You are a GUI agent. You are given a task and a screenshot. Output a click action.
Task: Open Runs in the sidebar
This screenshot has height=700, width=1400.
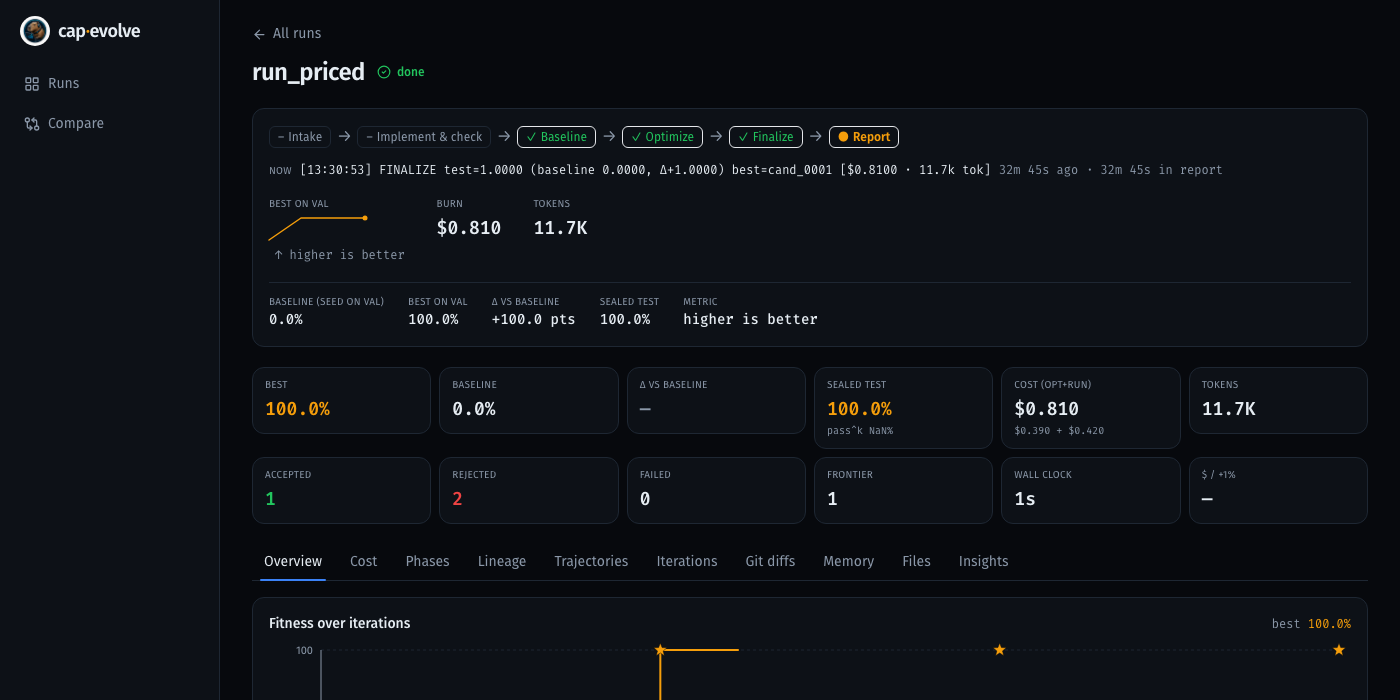point(110,84)
